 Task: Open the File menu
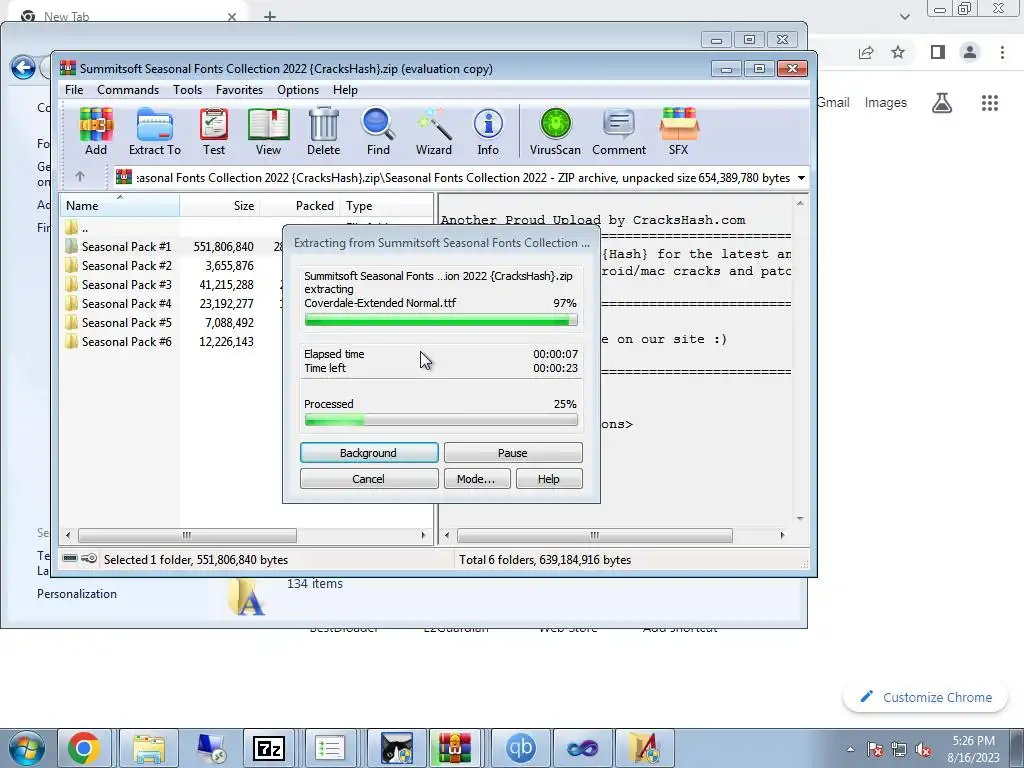74,89
